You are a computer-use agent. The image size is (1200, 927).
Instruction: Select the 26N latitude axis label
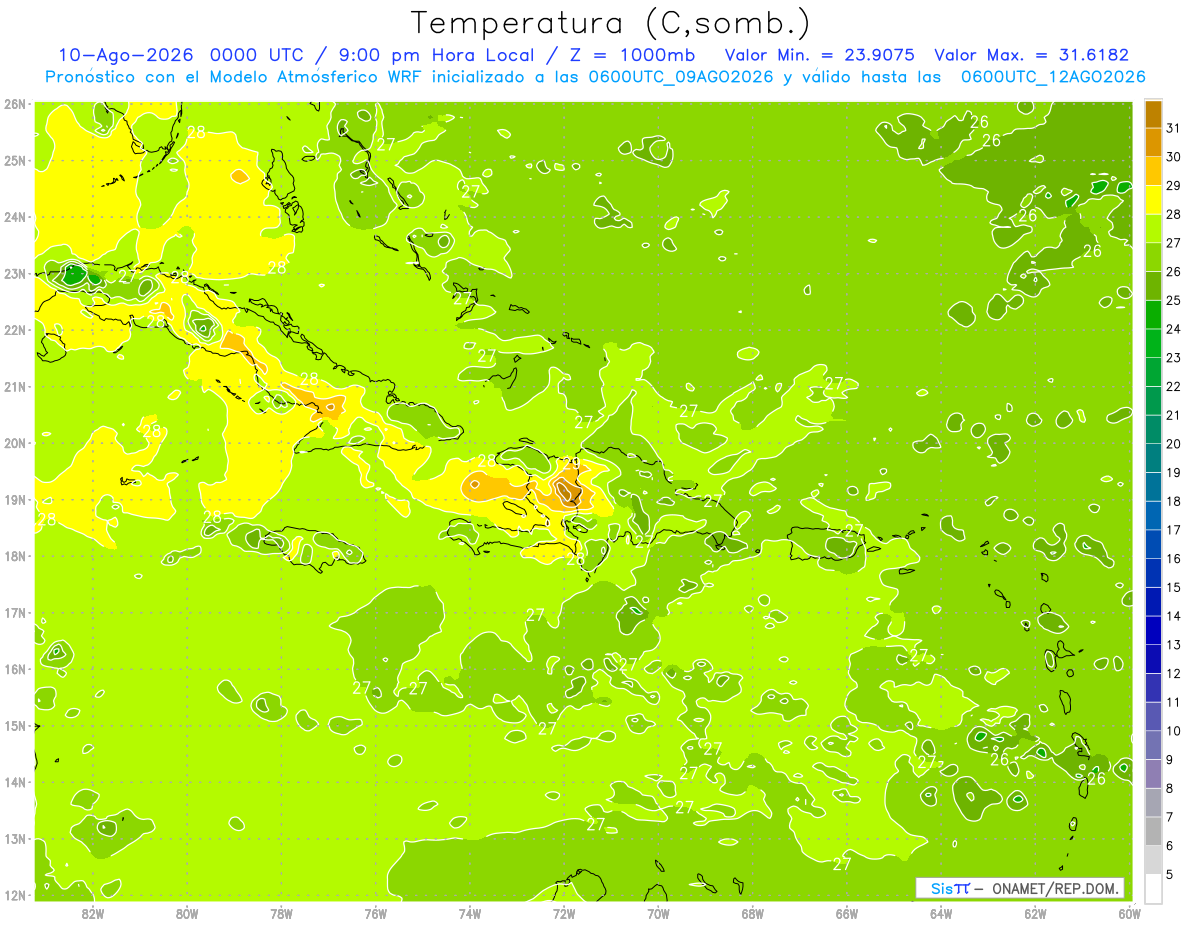coord(14,104)
